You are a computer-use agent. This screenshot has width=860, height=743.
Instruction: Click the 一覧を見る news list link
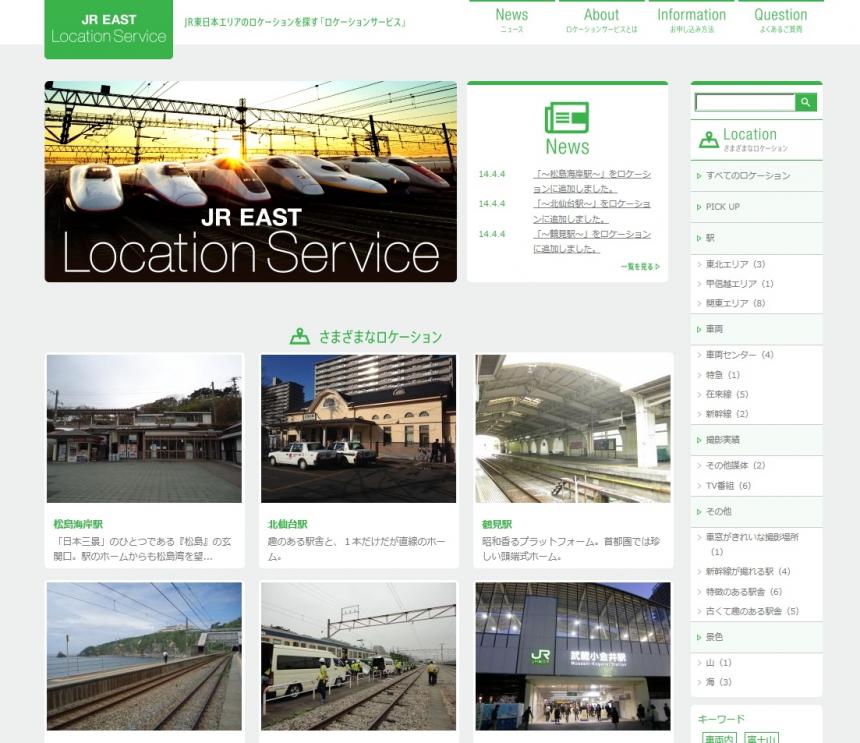[x=640, y=266]
